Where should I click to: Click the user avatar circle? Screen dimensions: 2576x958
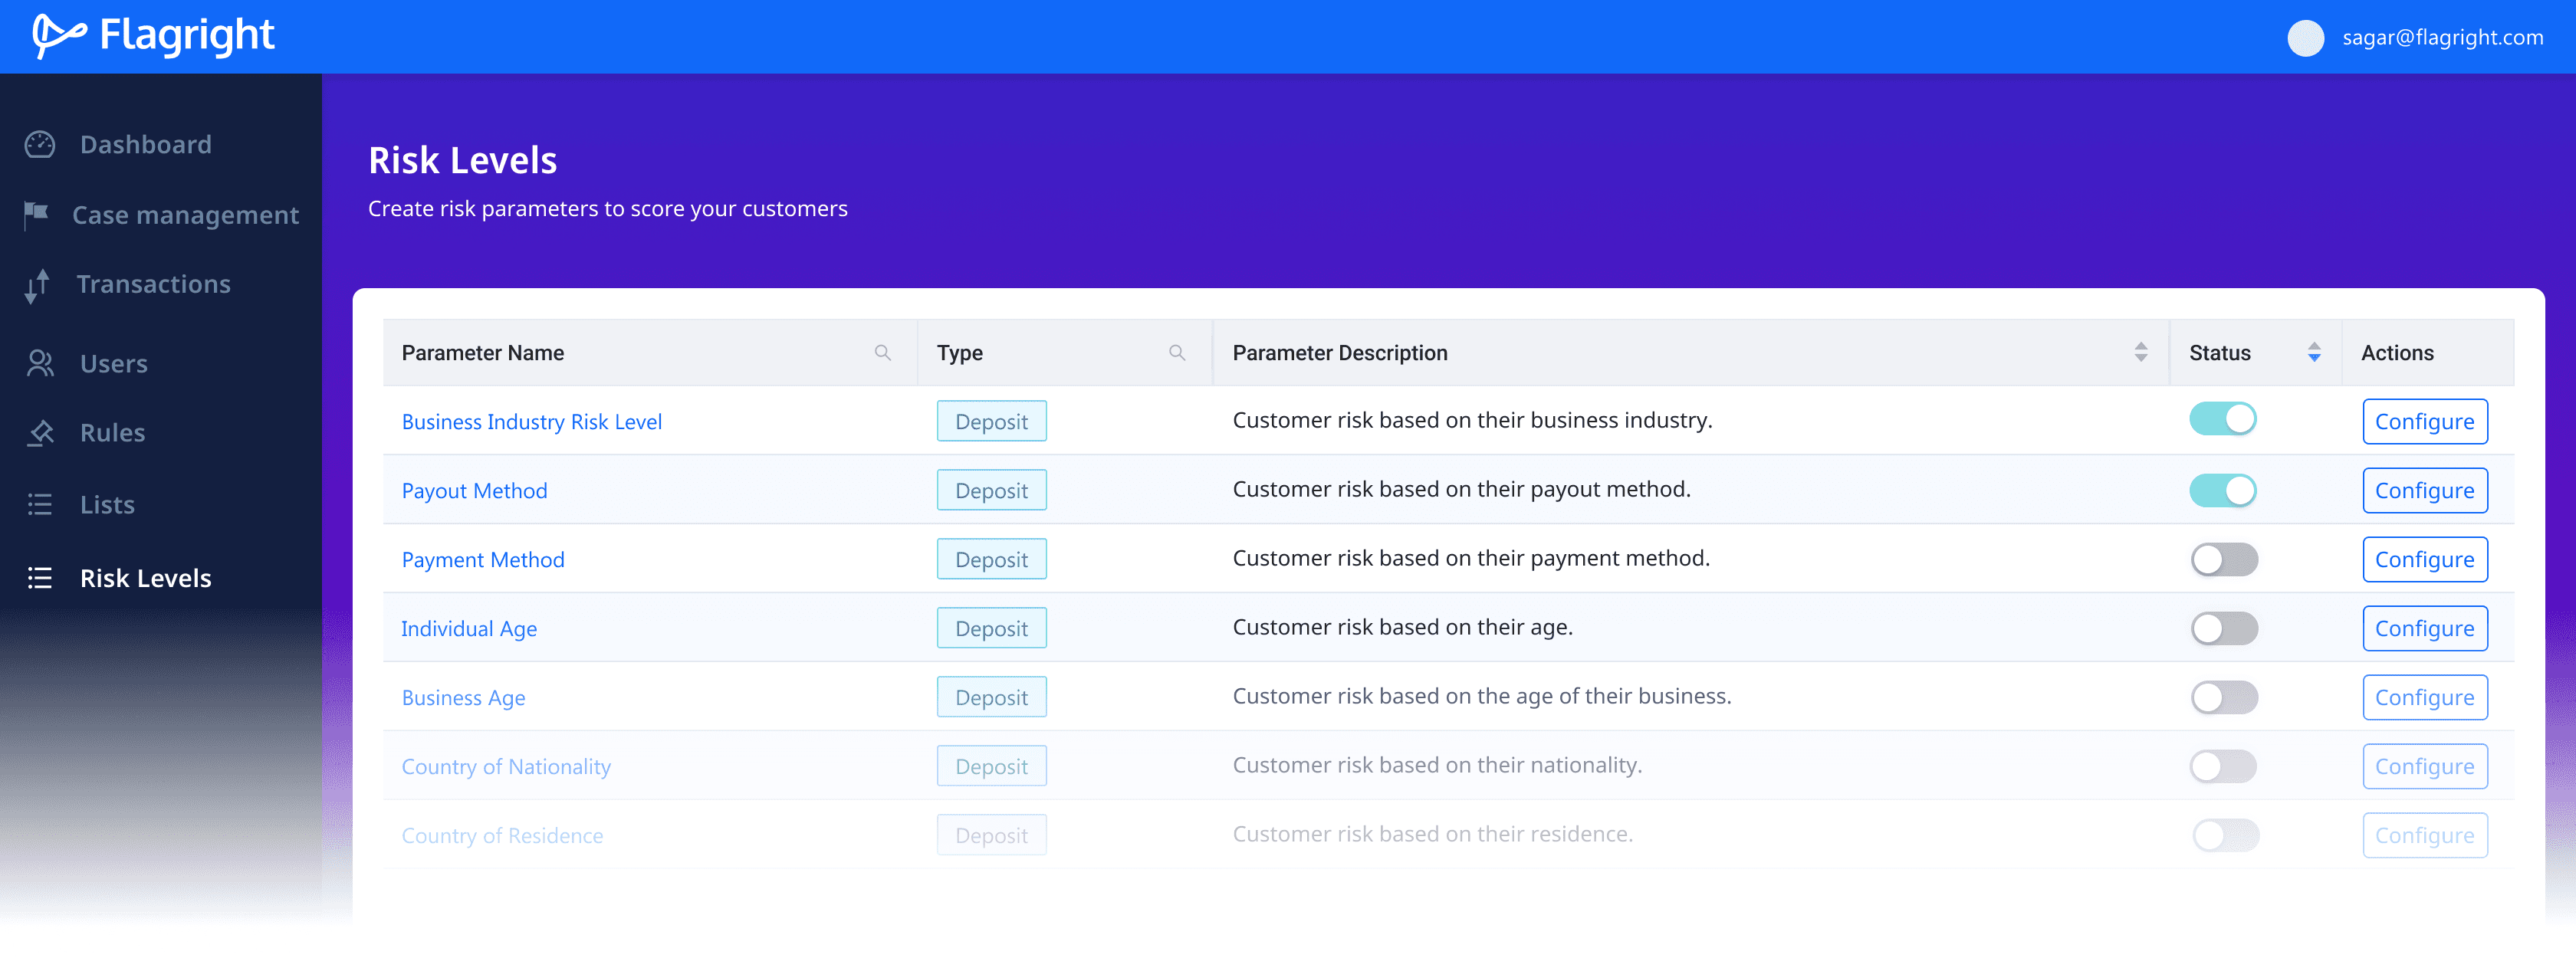[x=2305, y=38]
